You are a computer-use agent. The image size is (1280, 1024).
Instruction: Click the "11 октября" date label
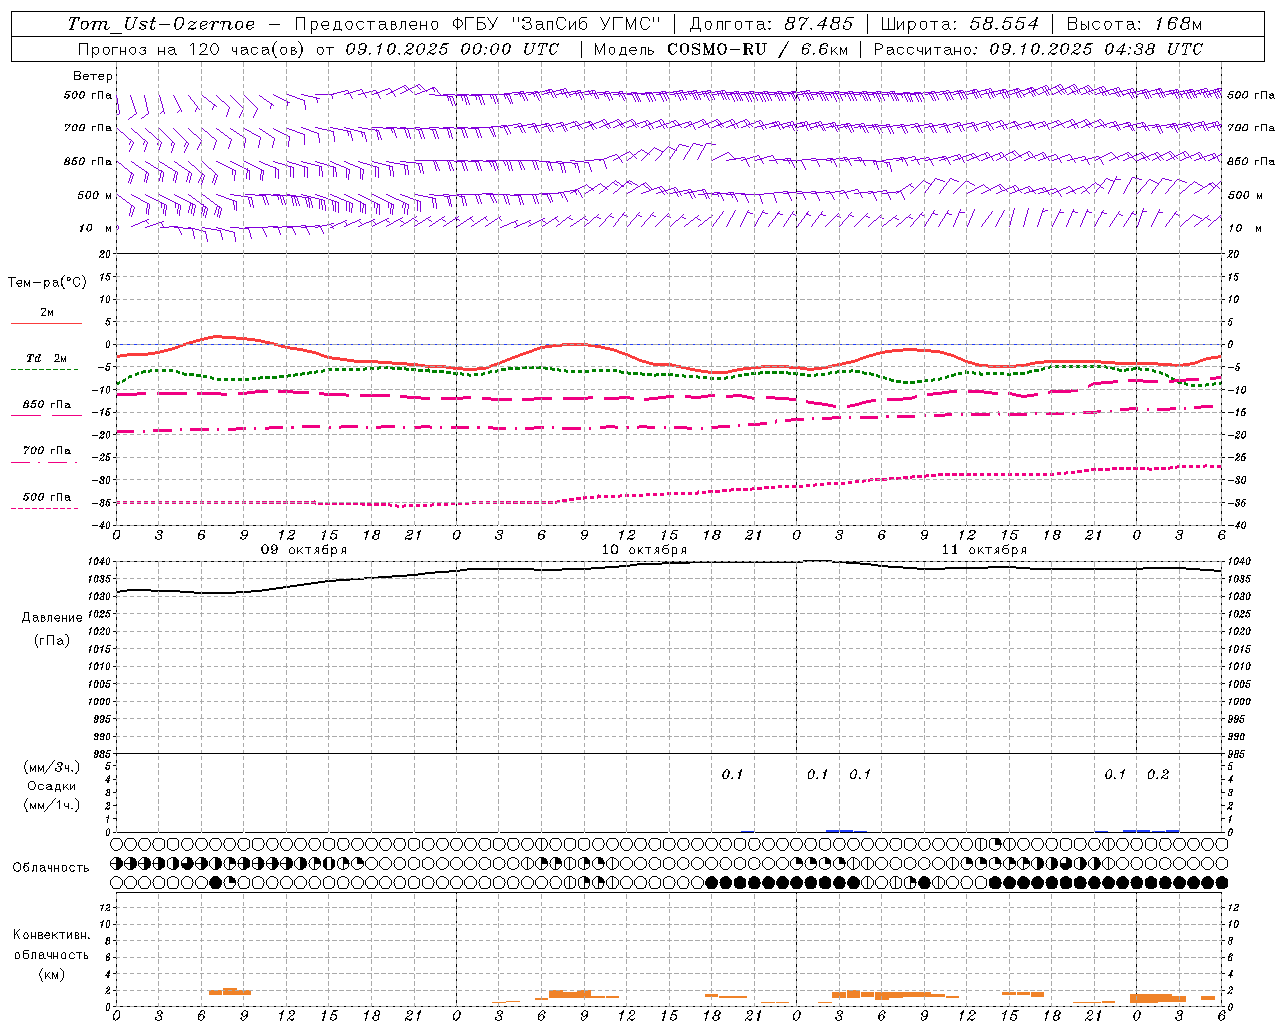(984, 550)
